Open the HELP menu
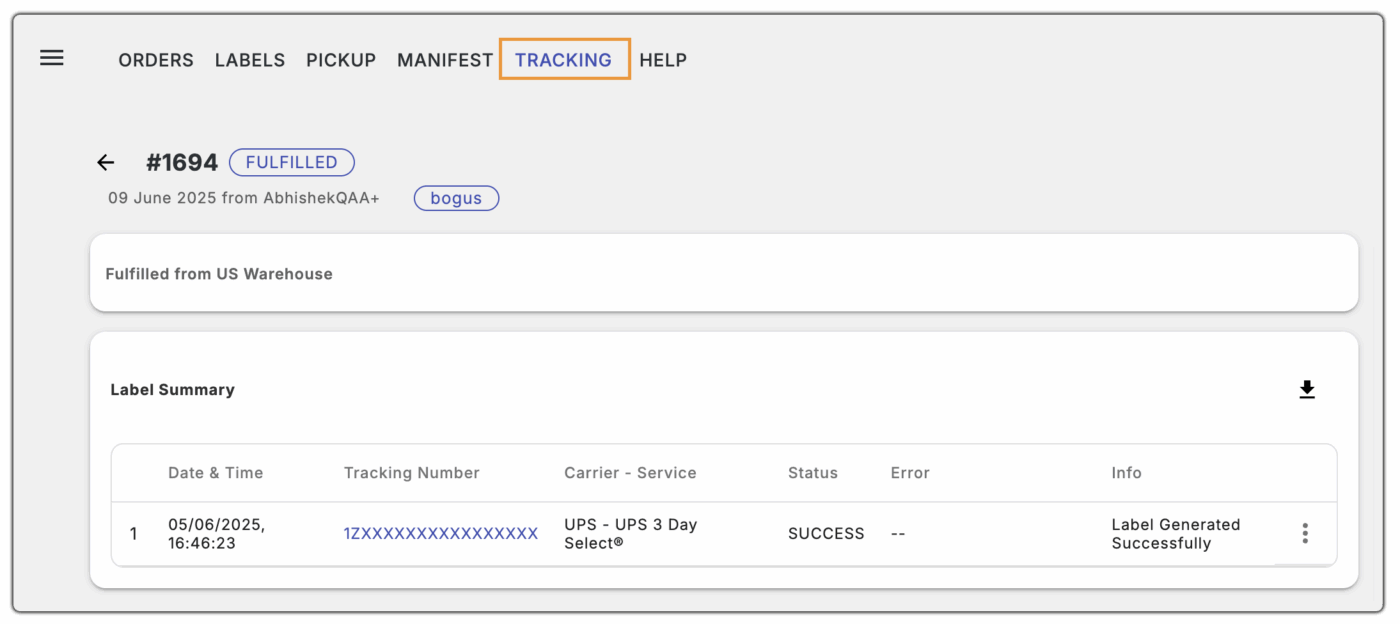The width and height of the screenshot is (1400, 624). (663, 60)
